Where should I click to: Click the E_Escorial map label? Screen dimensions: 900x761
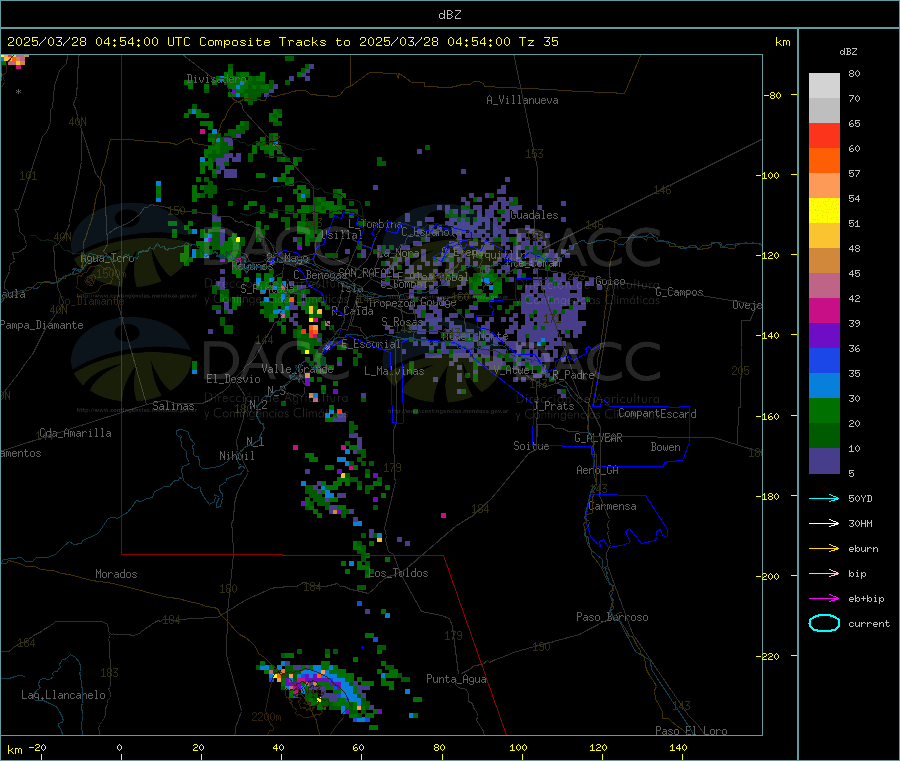(x=371, y=344)
